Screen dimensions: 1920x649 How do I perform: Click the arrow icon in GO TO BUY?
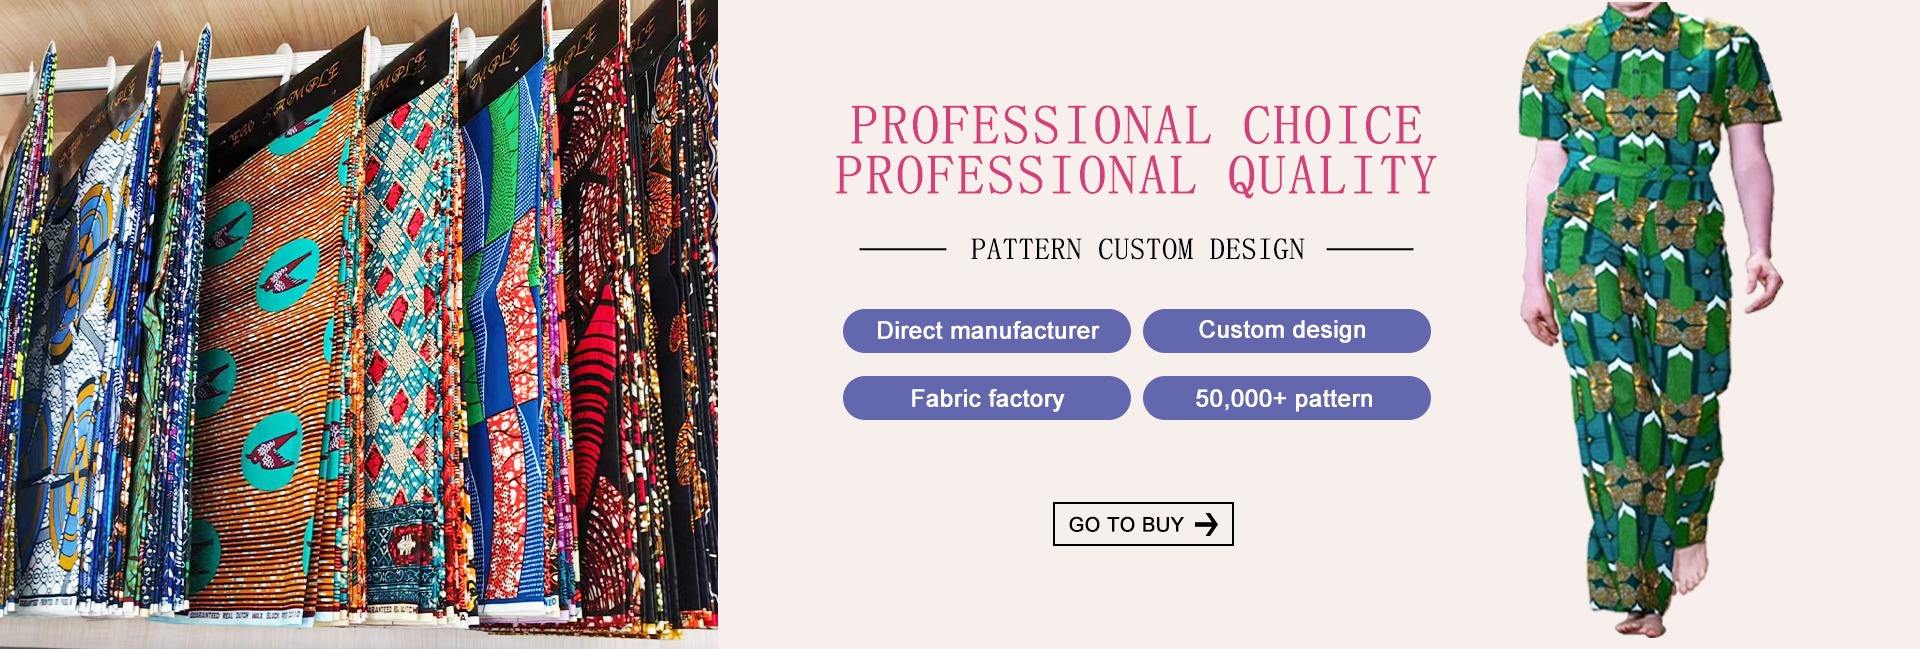point(1207,524)
